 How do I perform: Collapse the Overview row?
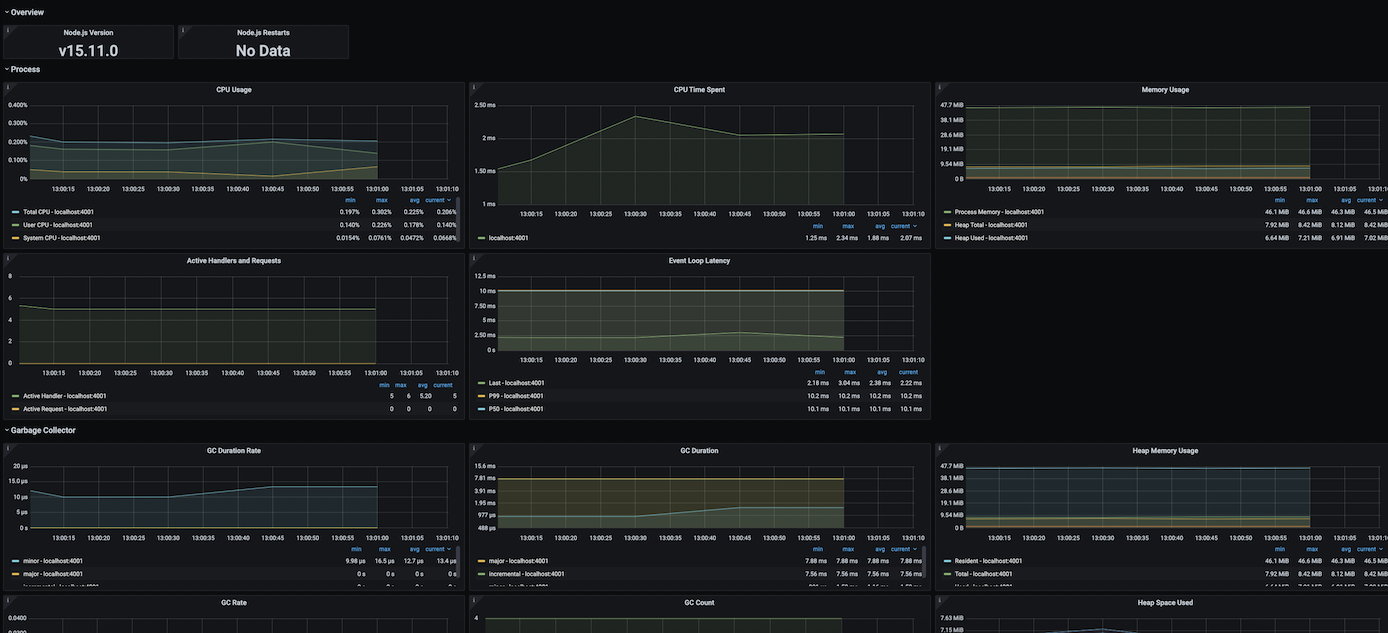click(x=27, y=12)
